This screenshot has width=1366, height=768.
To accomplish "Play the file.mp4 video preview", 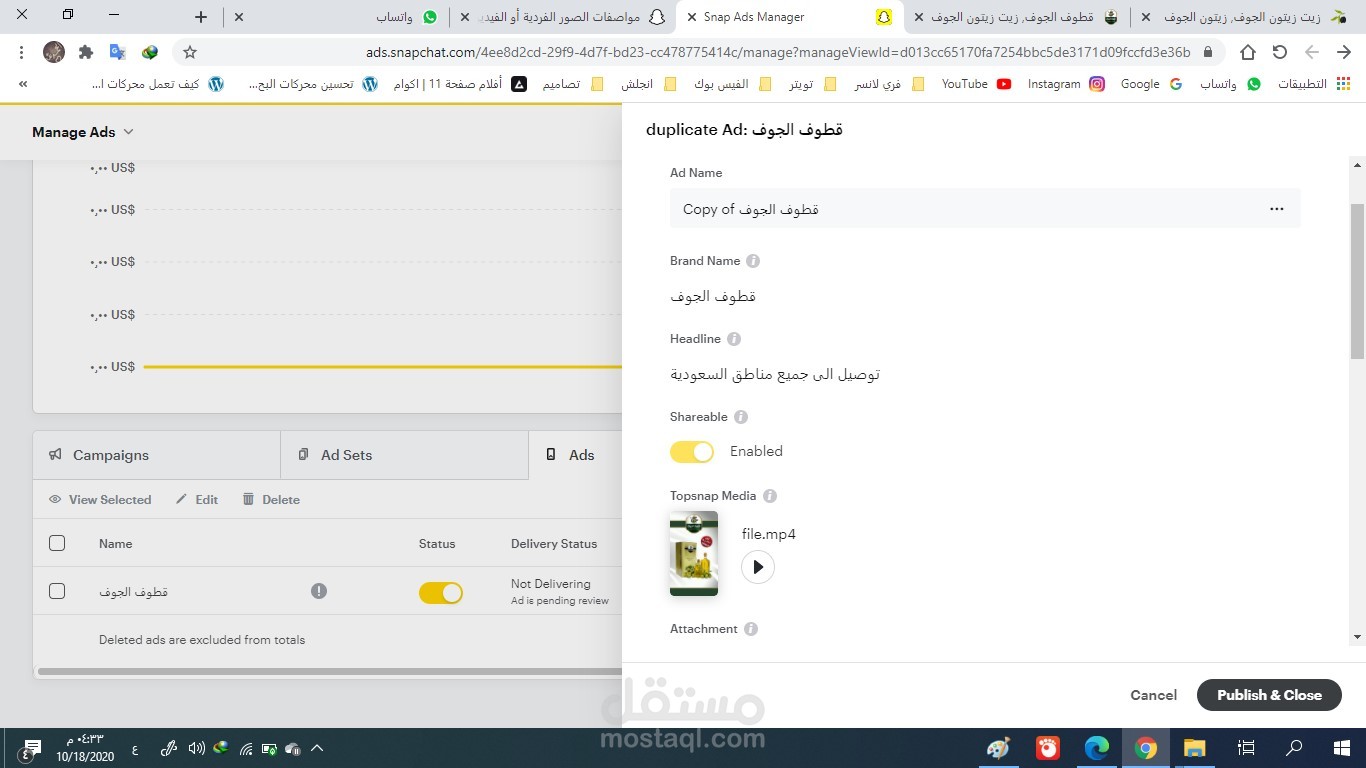I will click(x=758, y=567).
